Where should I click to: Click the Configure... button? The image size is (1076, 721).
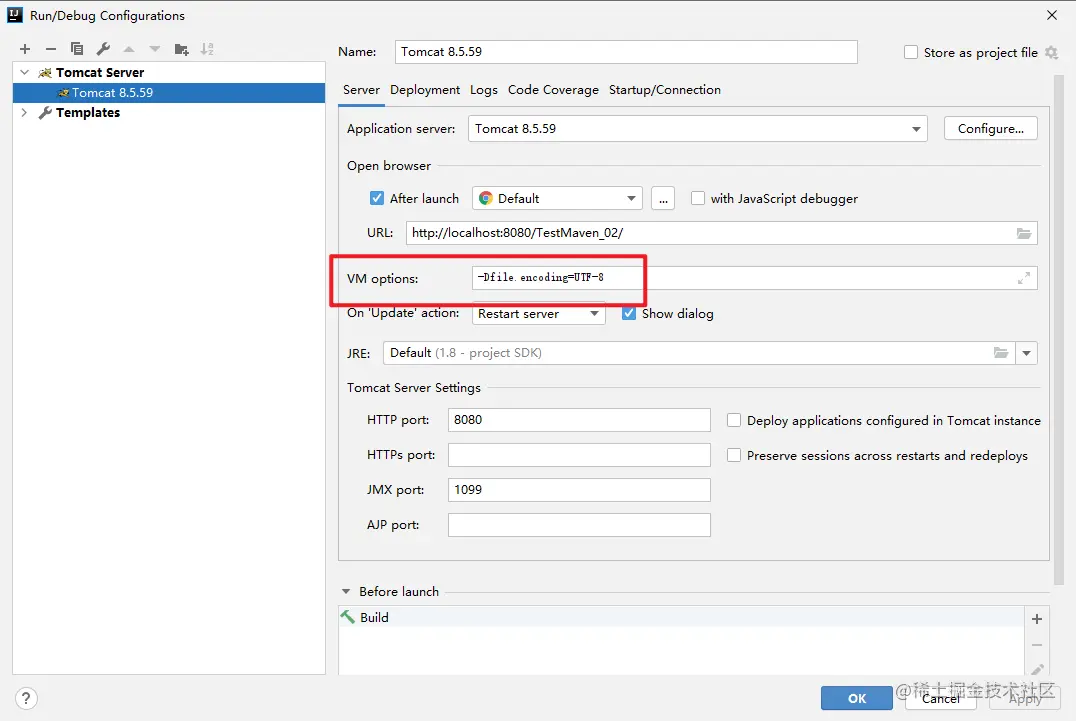click(x=990, y=129)
